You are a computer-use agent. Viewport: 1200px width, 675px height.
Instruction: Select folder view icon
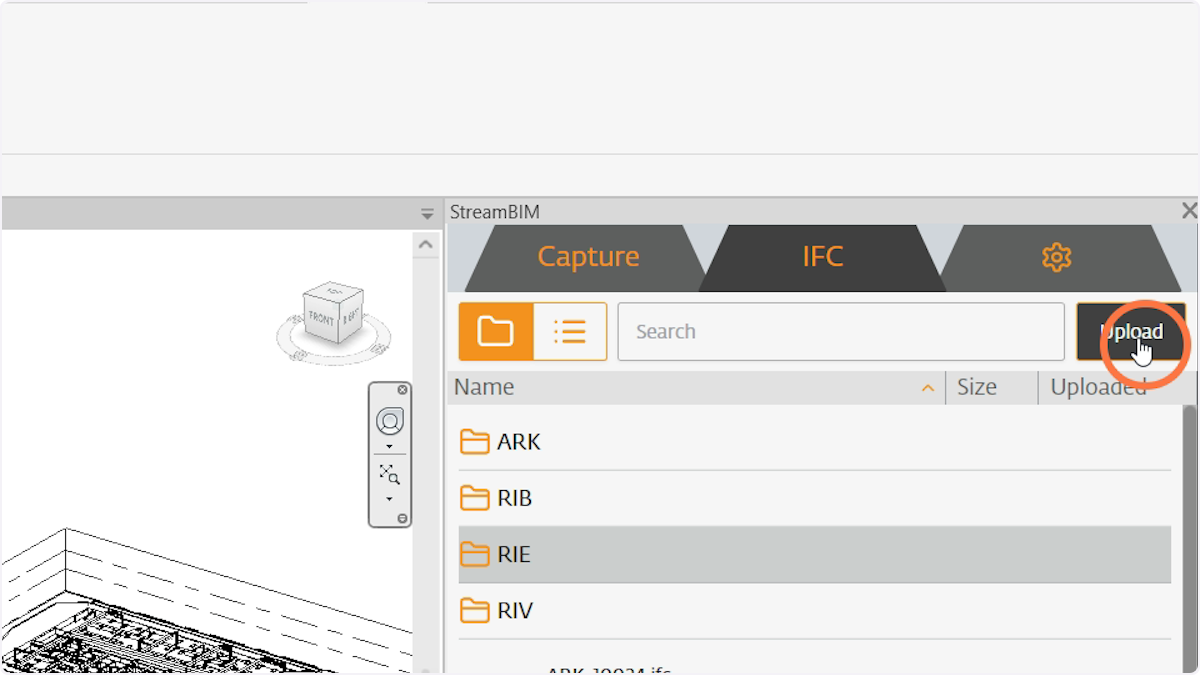click(x=496, y=331)
